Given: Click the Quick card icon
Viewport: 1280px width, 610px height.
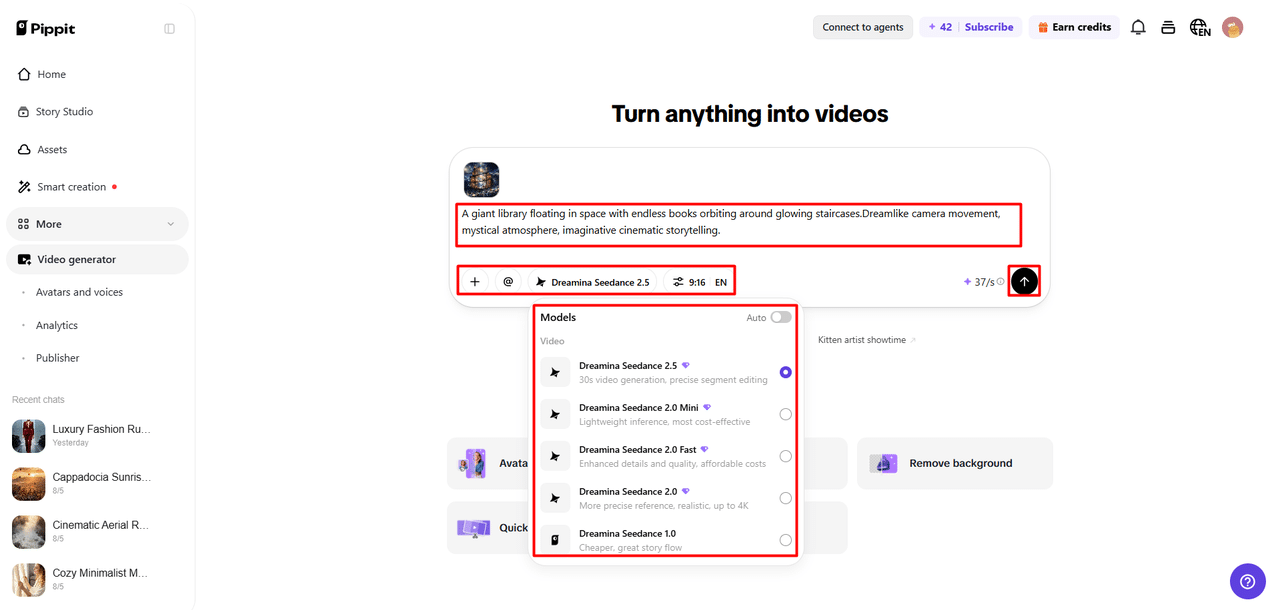Looking at the screenshot, I should point(472,528).
